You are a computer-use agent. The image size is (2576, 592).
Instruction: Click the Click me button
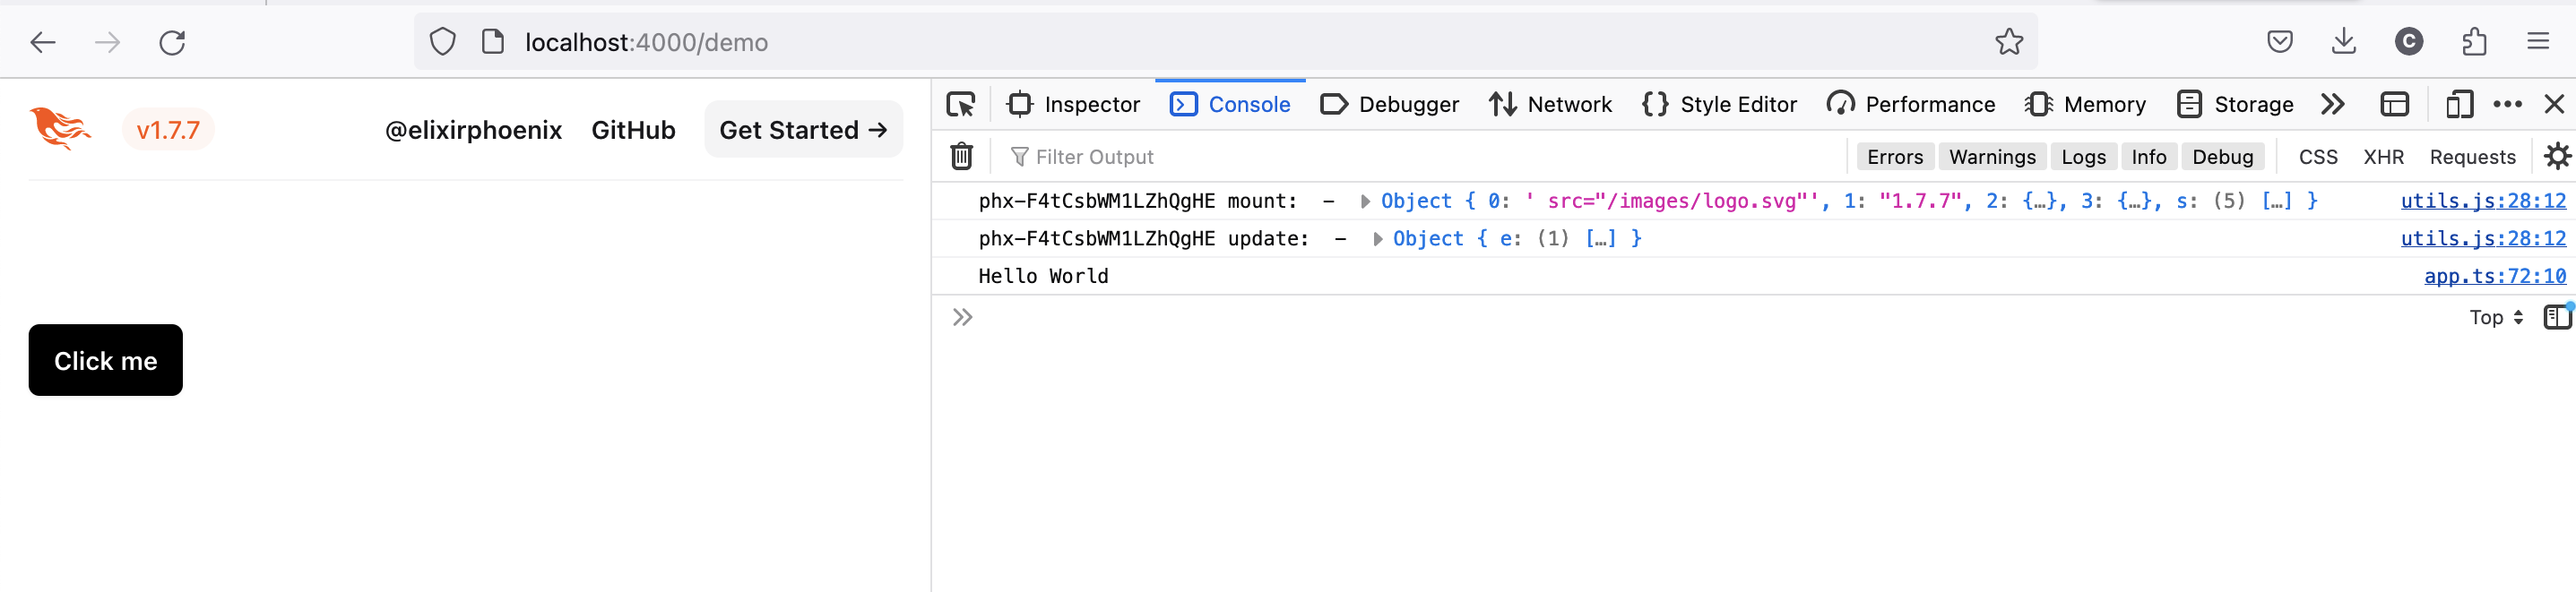(x=105, y=360)
